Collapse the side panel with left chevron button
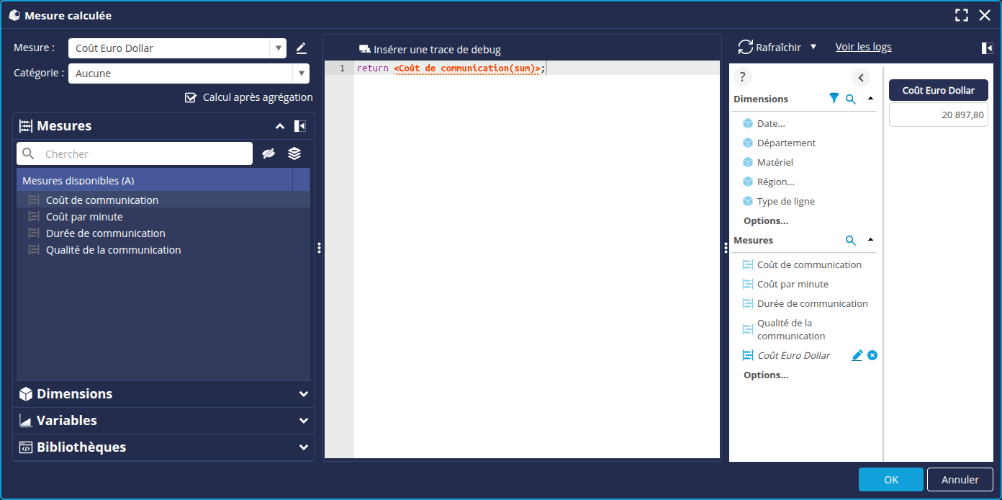This screenshot has width=1002, height=500. click(x=861, y=78)
